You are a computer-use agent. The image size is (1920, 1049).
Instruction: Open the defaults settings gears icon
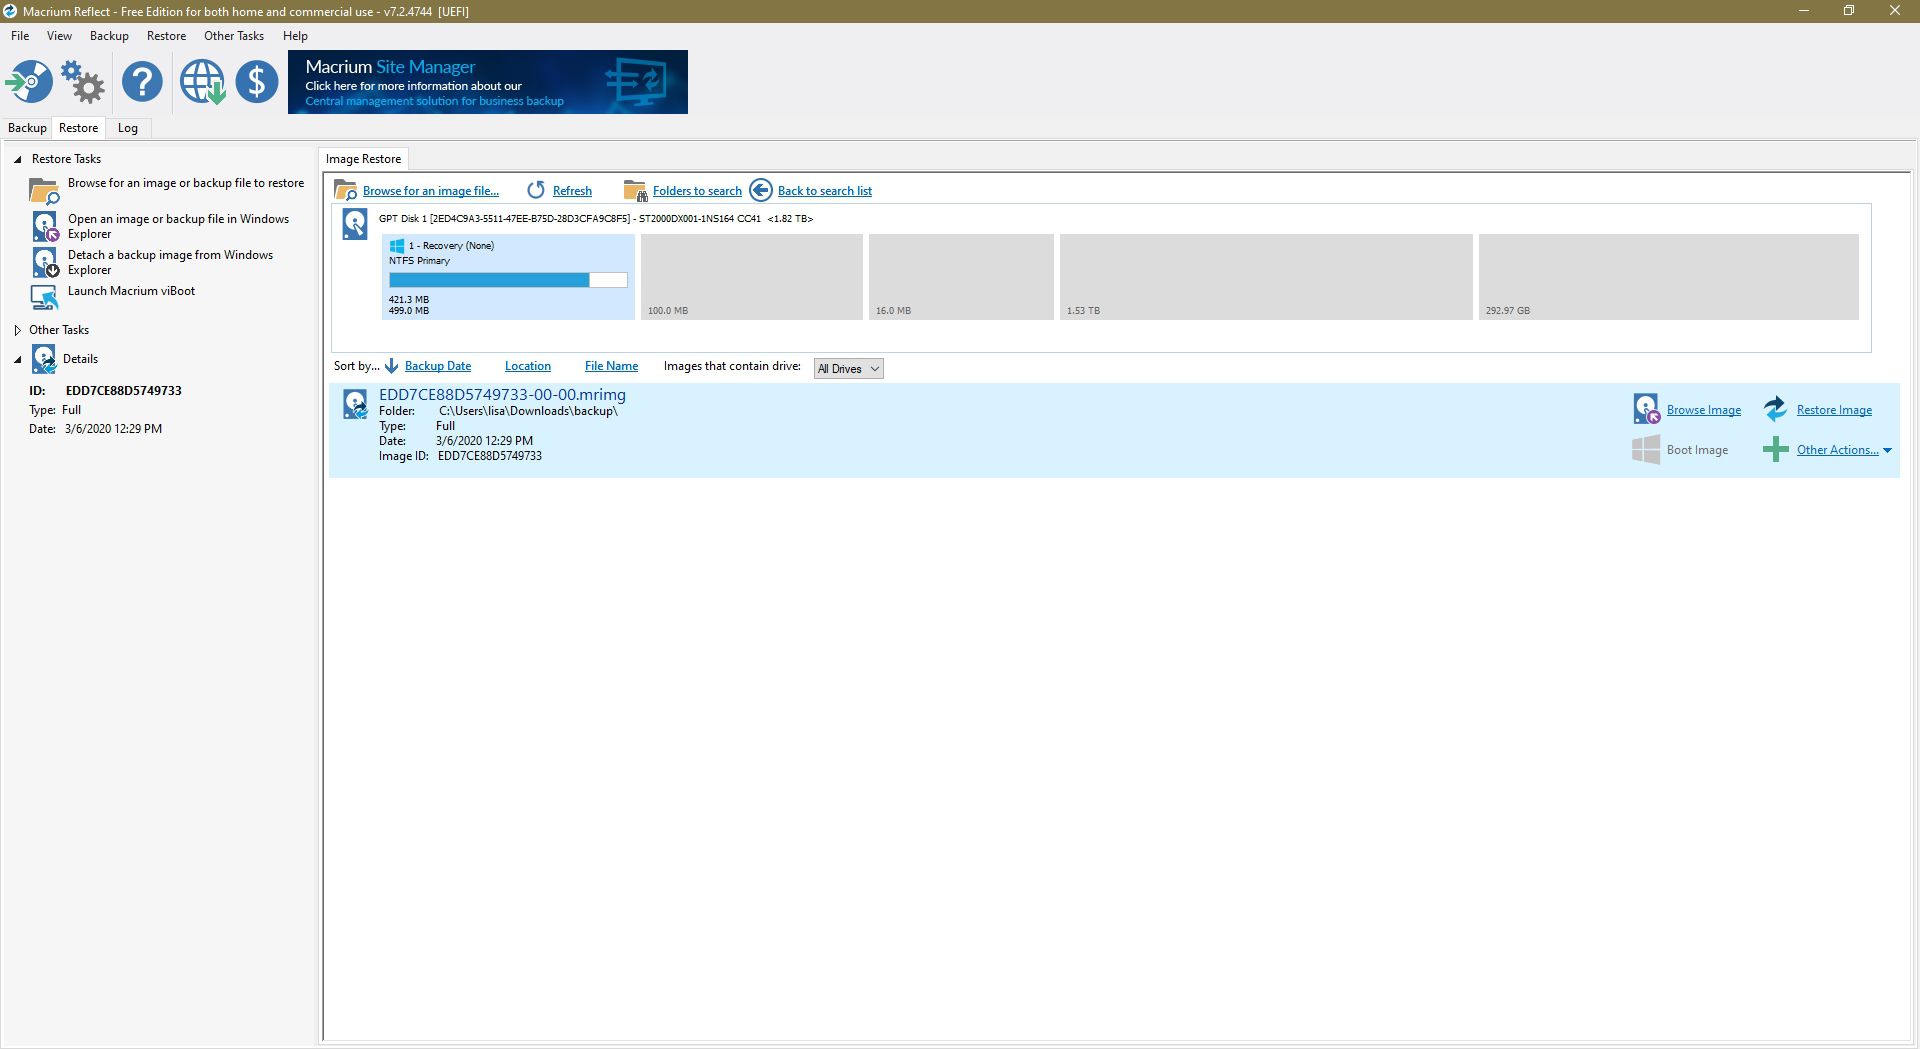pyautogui.click(x=83, y=81)
